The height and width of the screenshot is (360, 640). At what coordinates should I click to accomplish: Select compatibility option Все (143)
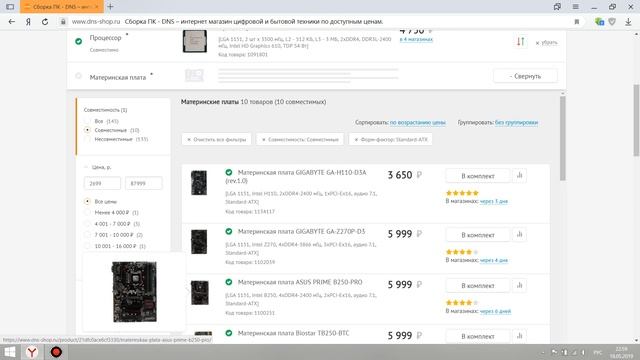pos(87,121)
